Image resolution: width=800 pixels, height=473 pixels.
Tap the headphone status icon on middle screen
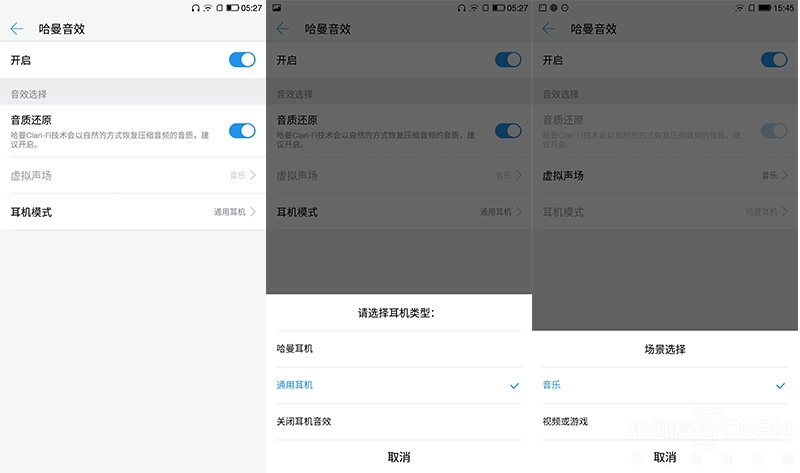(x=461, y=8)
